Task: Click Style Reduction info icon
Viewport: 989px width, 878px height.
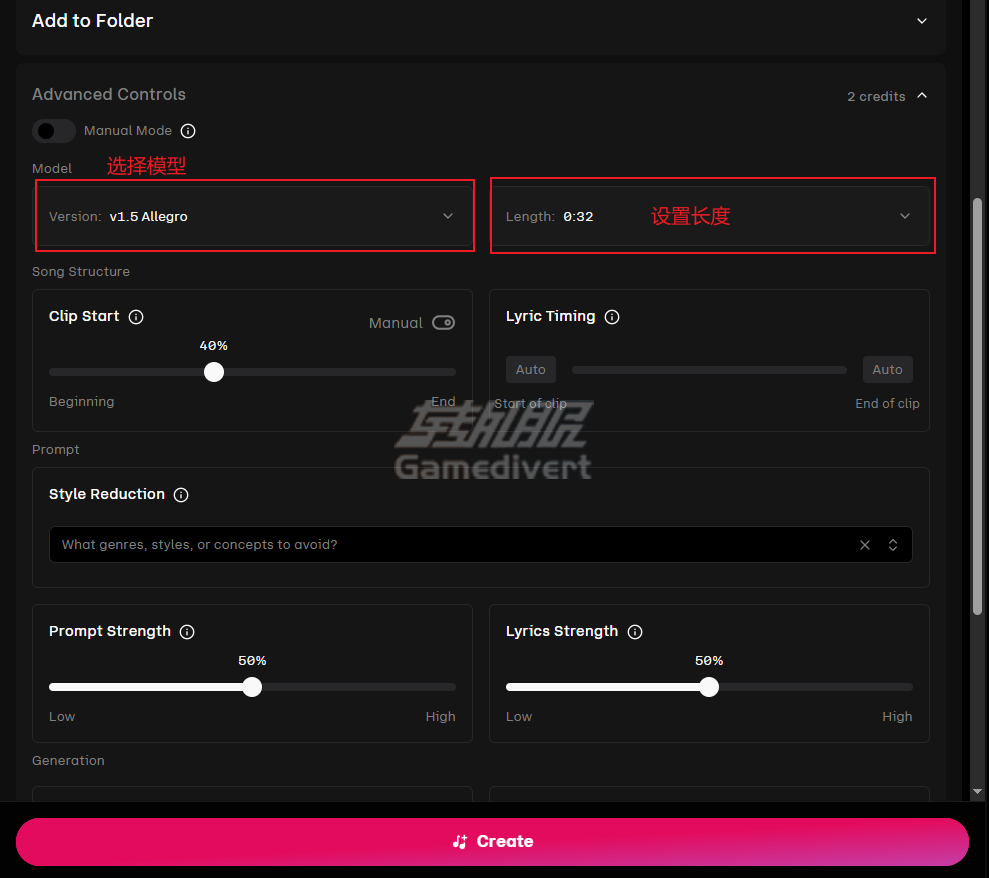Action: pos(181,495)
